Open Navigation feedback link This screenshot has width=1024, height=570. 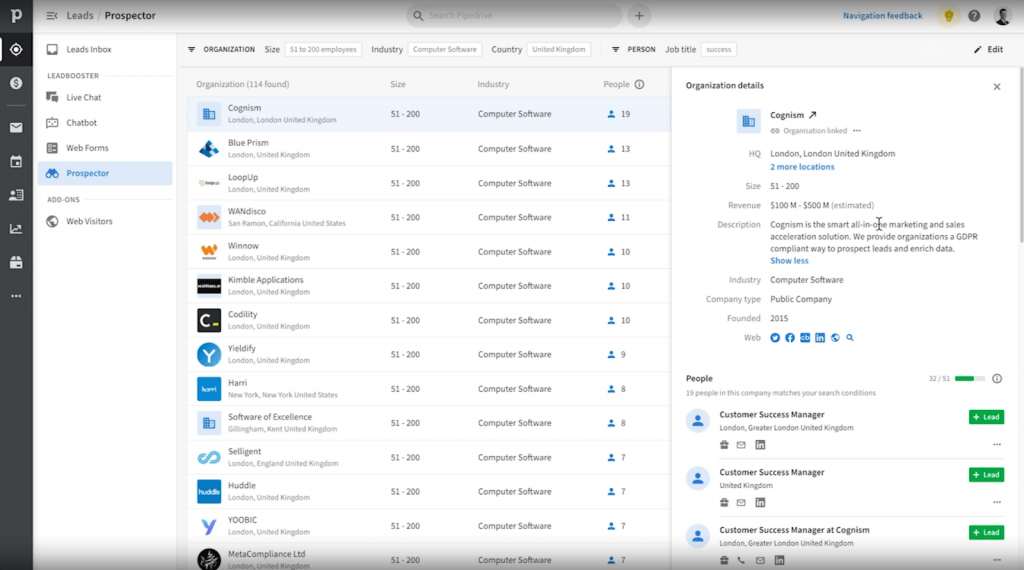(x=882, y=16)
